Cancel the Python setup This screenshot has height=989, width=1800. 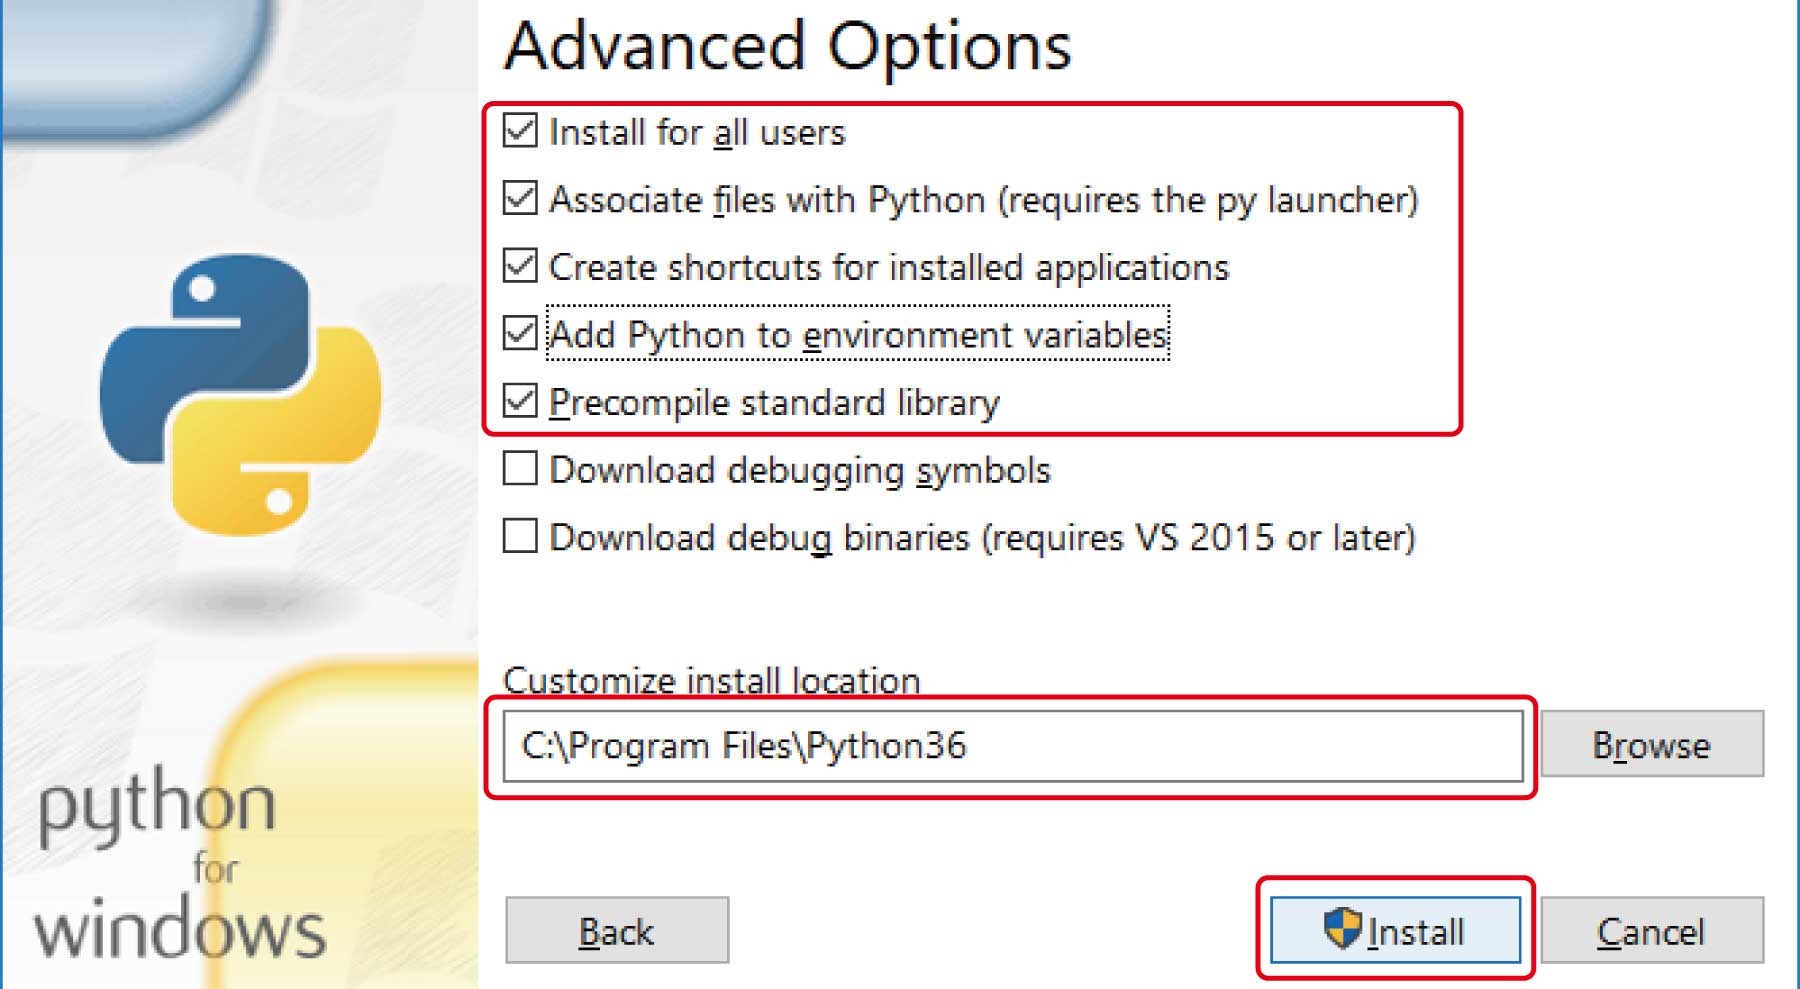pyautogui.click(x=1652, y=931)
